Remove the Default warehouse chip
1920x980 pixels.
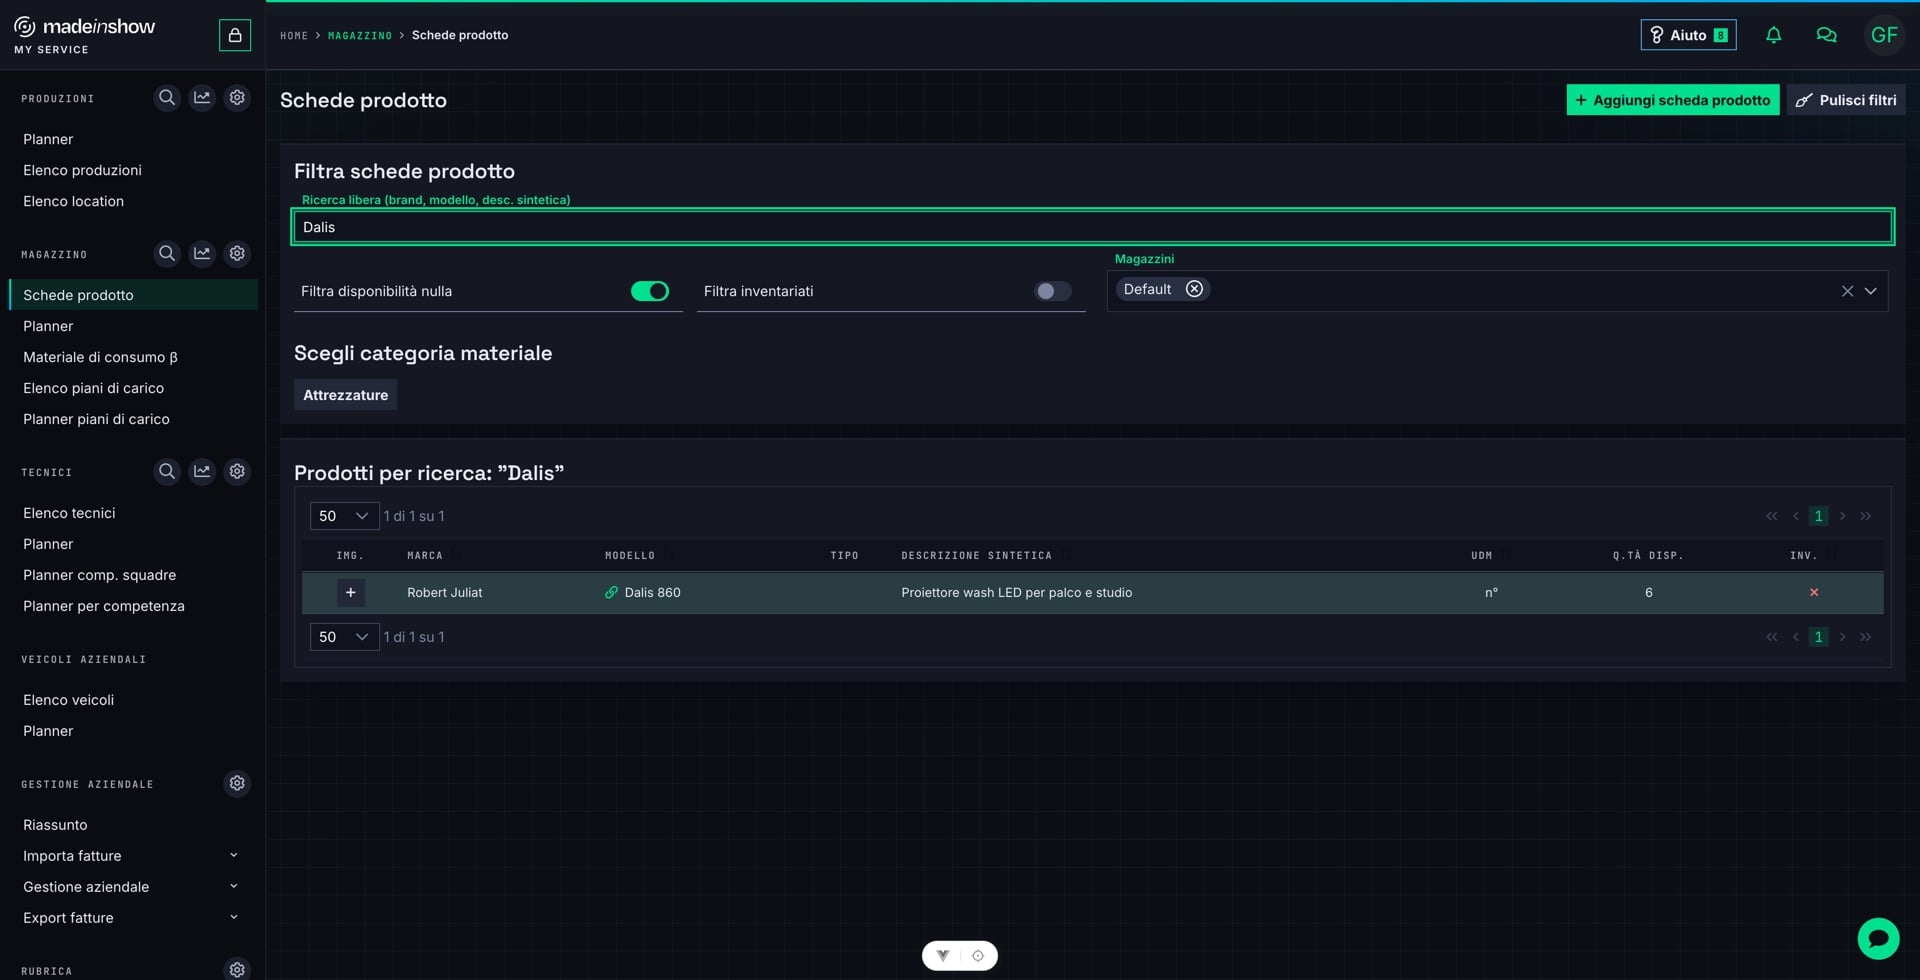tap(1194, 289)
